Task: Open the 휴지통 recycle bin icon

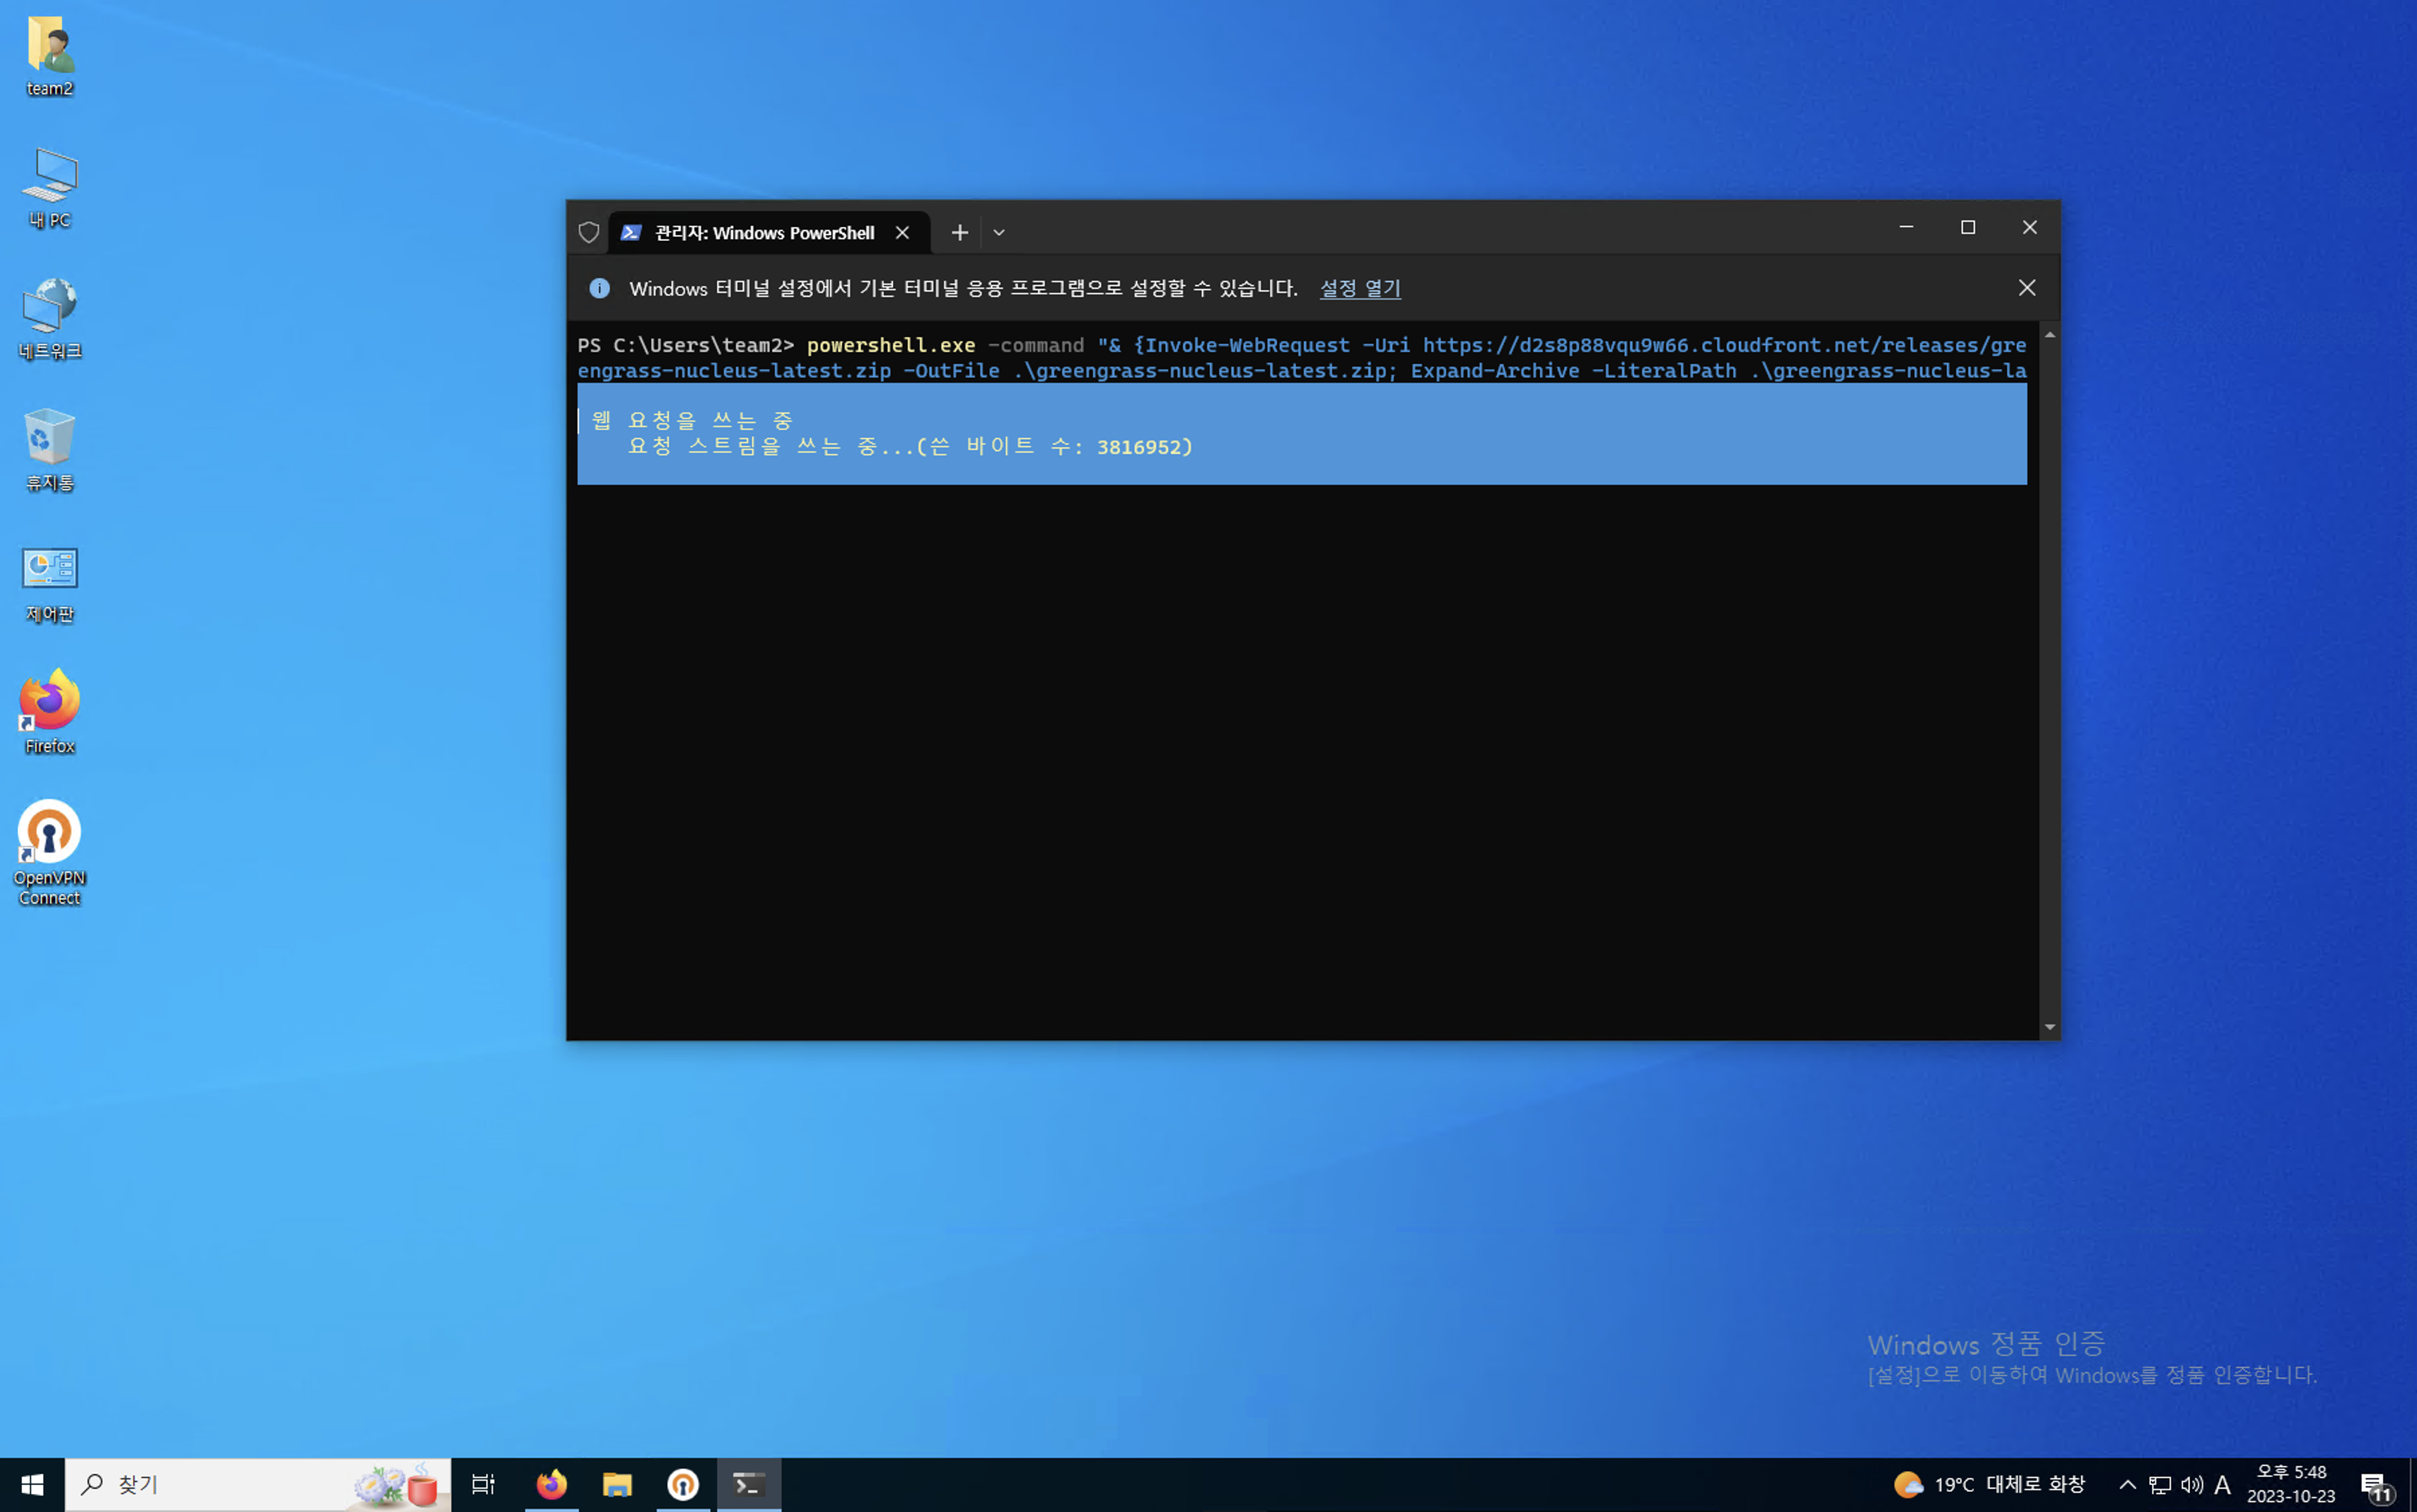Action: [x=49, y=448]
